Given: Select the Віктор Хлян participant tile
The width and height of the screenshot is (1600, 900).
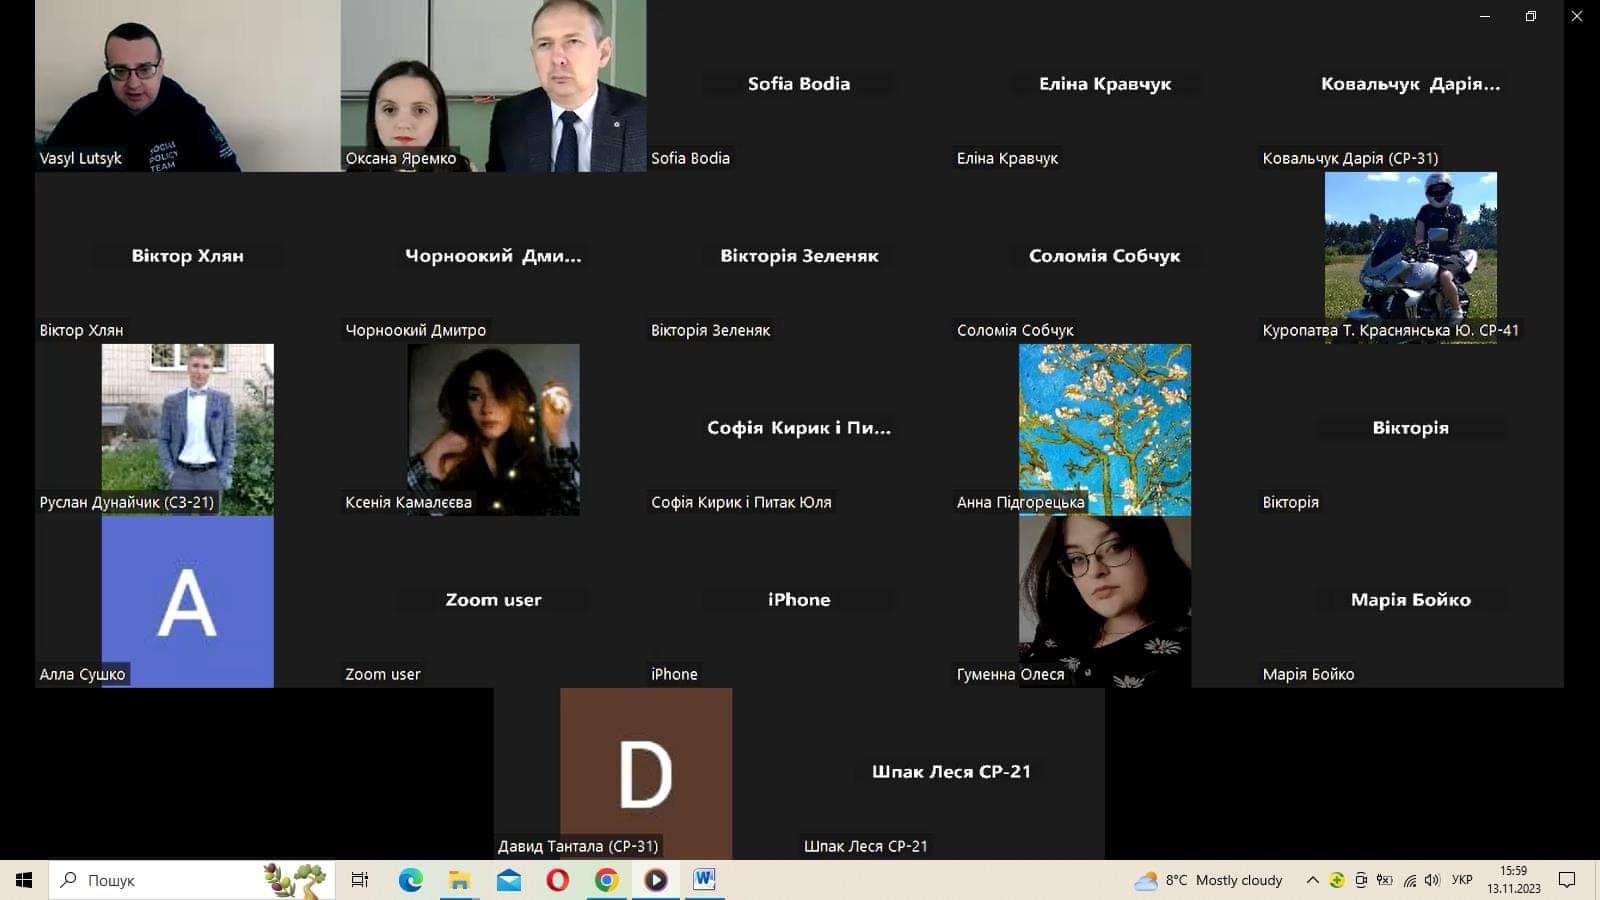Looking at the screenshot, I should pyautogui.click(x=188, y=258).
